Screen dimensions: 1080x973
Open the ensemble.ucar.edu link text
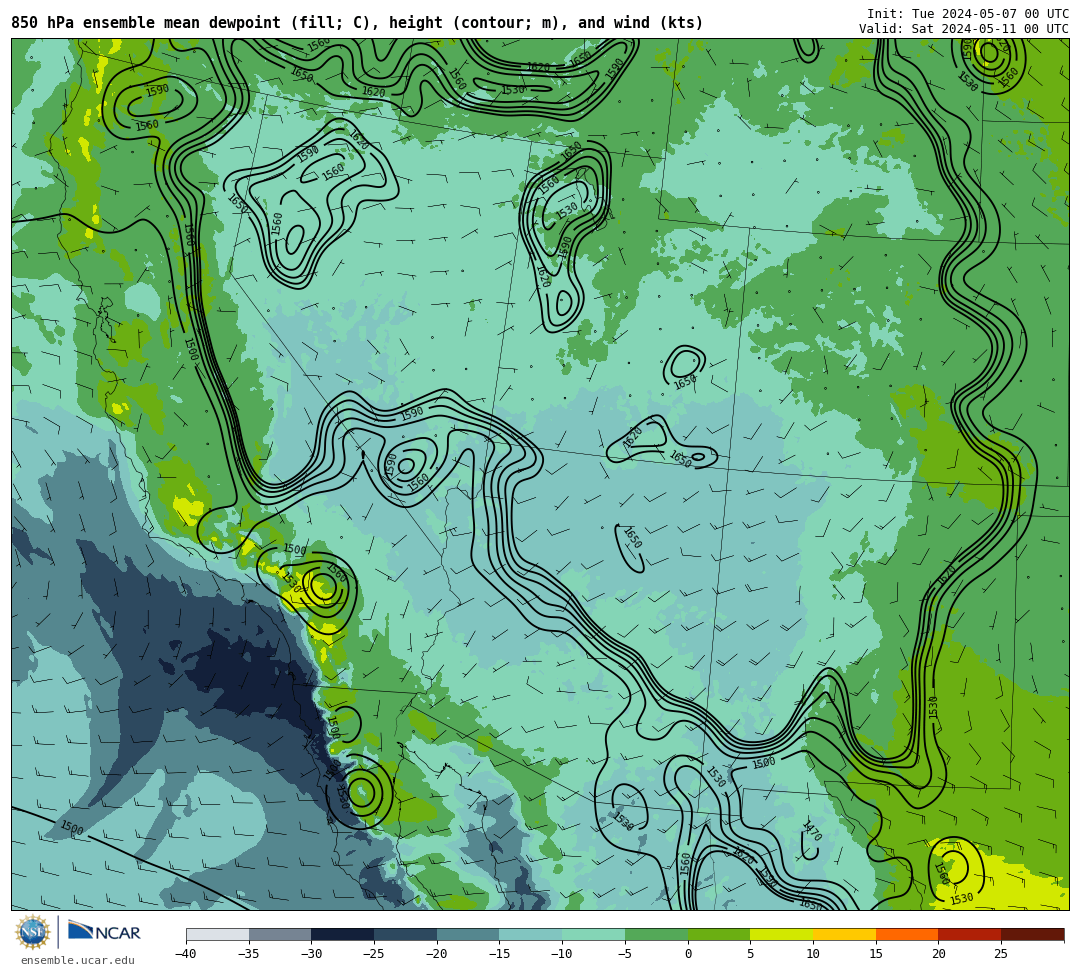coord(77,960)
